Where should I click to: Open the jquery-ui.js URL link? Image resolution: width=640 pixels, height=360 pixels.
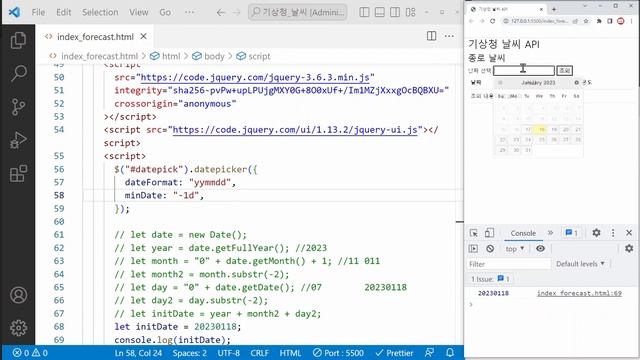click(295, 130)
